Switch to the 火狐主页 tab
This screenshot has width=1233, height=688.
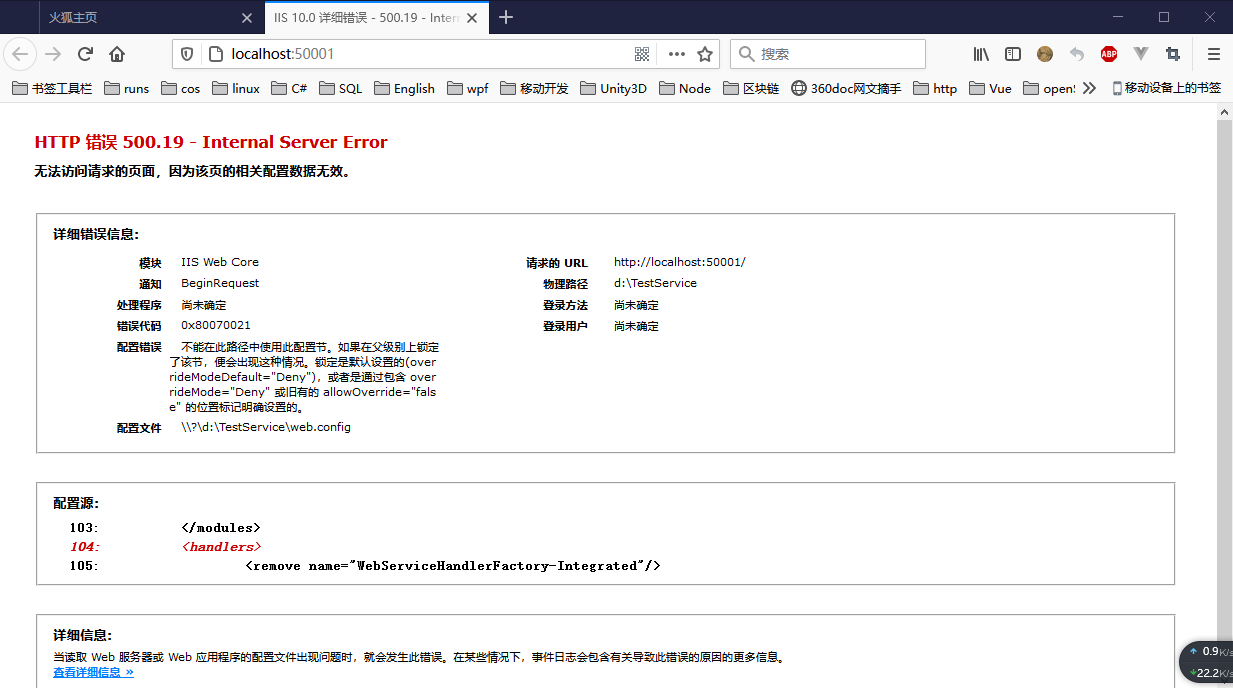click(x=152, y=18)
